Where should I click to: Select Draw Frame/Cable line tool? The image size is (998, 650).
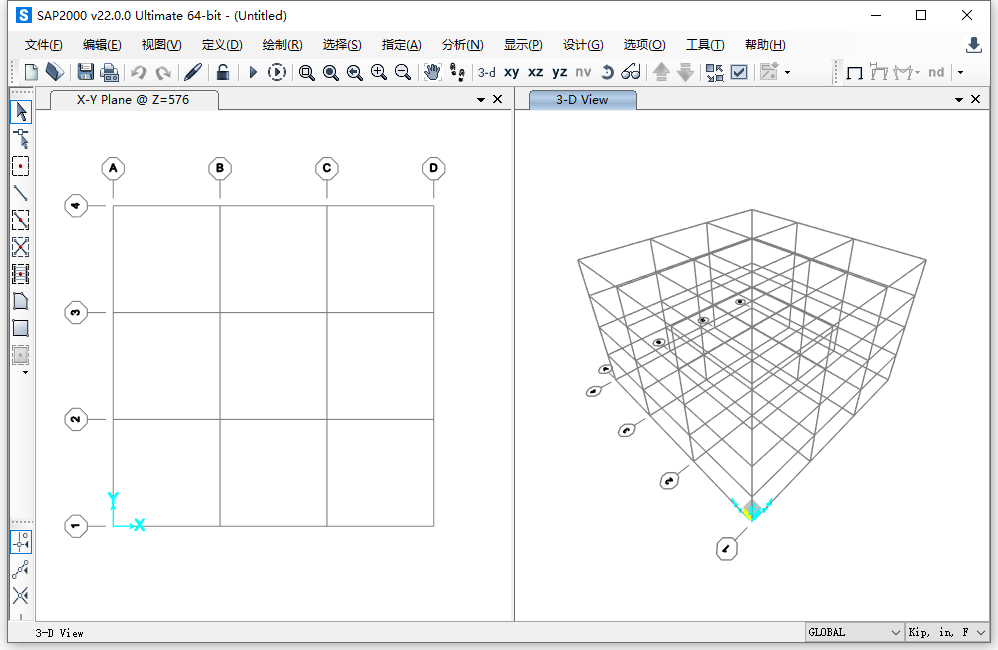point(20,193)
